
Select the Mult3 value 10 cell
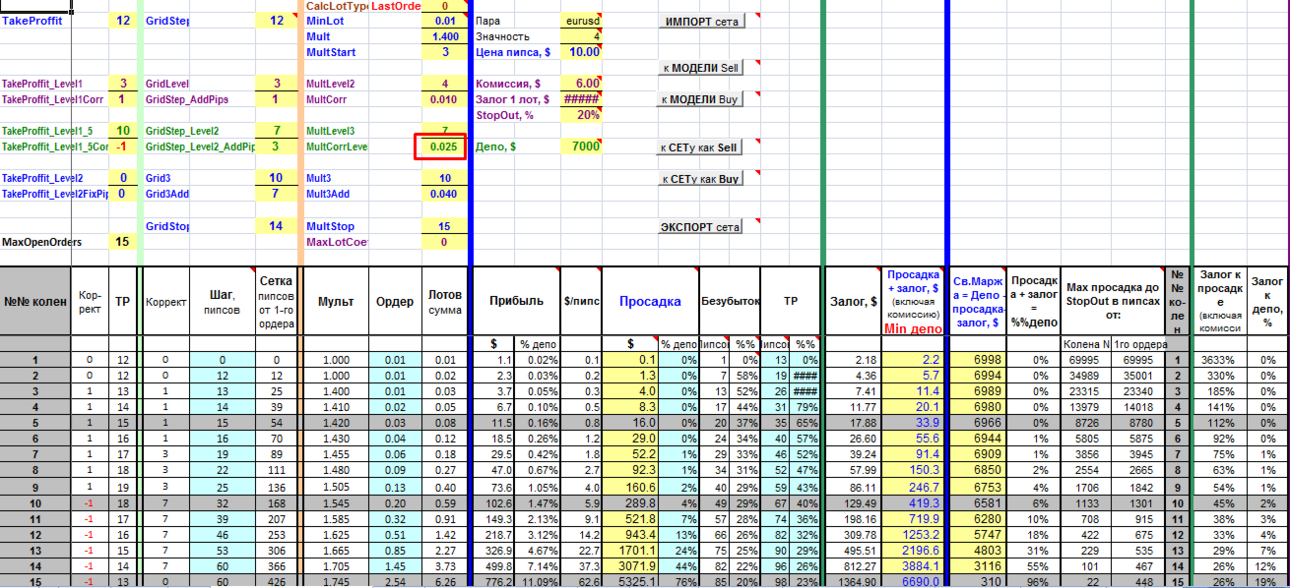tap(443, 178)
